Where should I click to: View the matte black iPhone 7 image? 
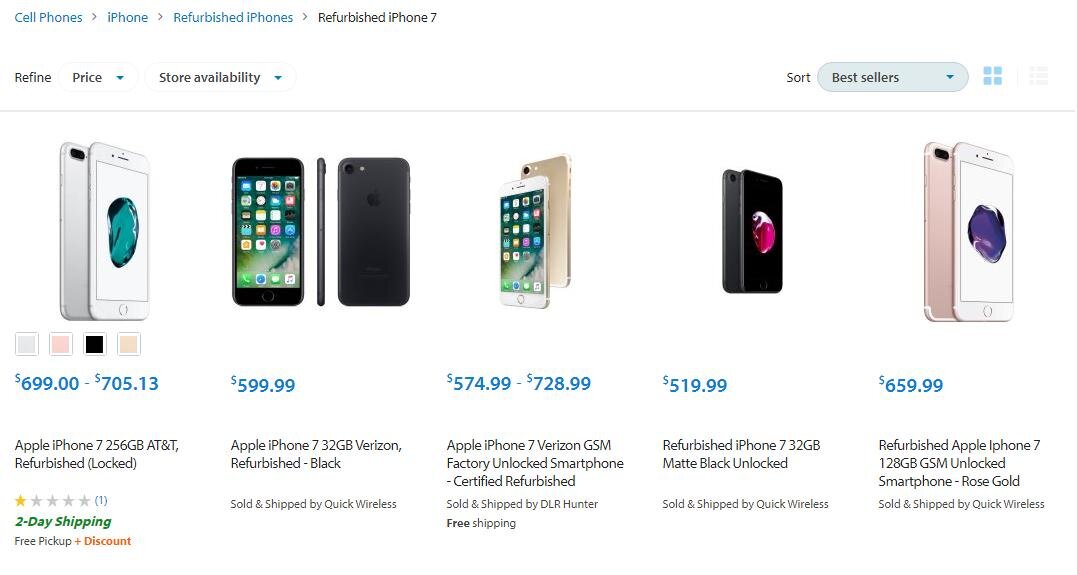click(752, 232)
